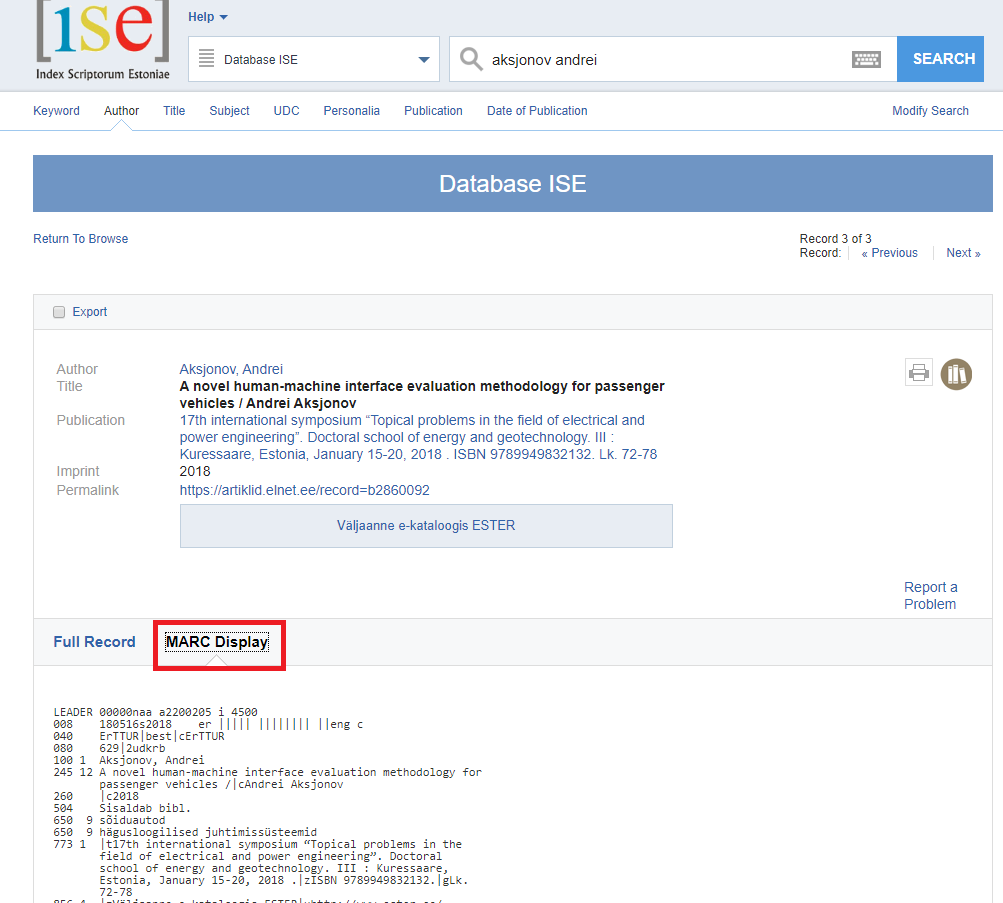Open the 17th international symposium publication link
The width and height of the screenshot is (1003, 903).
coord(418,437)
